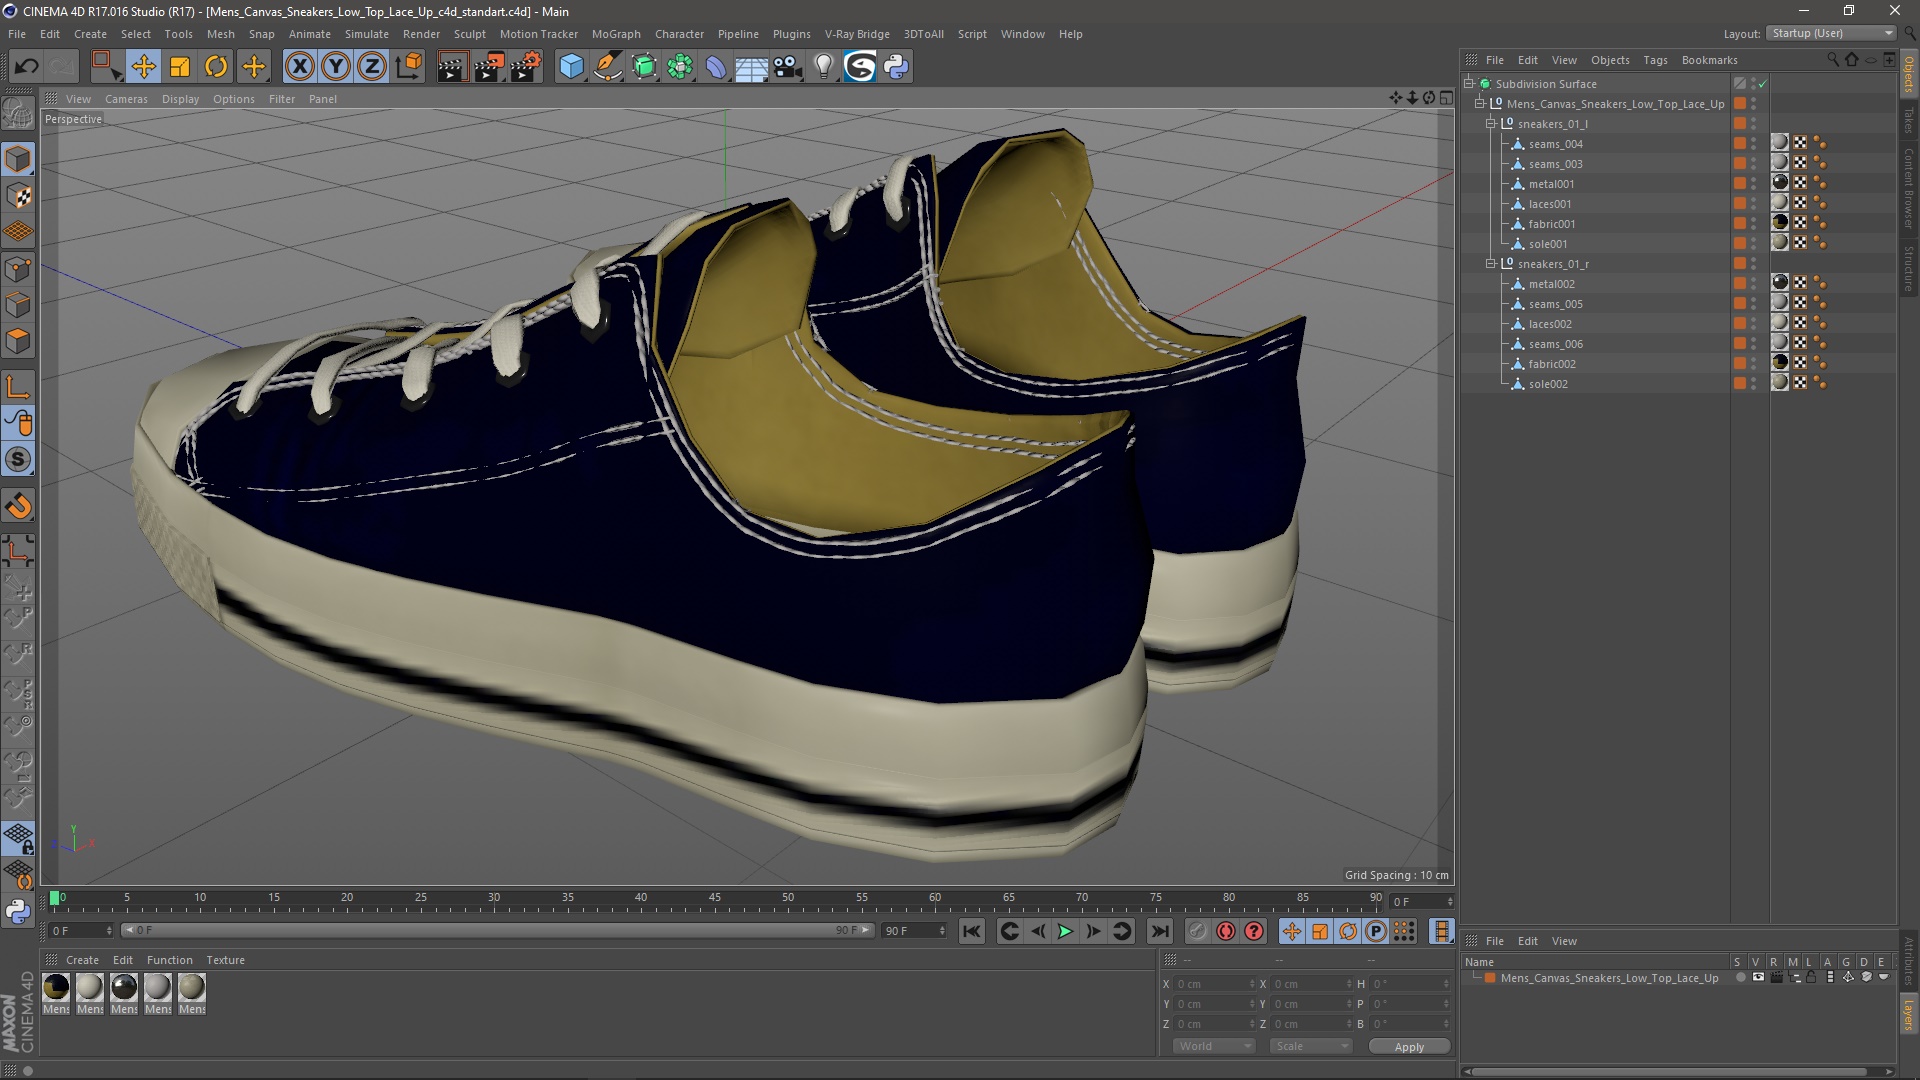This screenshot has width=1920, height=1080.
Task: Open viewport Cameras menu
Action: click(126, 99)
